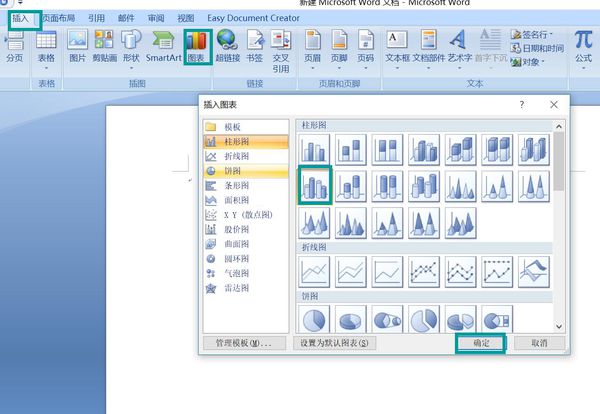The width and height of the screenshot is (600, 414).
Task: Open the 文本框 text box dropdown
Action: (x=397, y=50)
